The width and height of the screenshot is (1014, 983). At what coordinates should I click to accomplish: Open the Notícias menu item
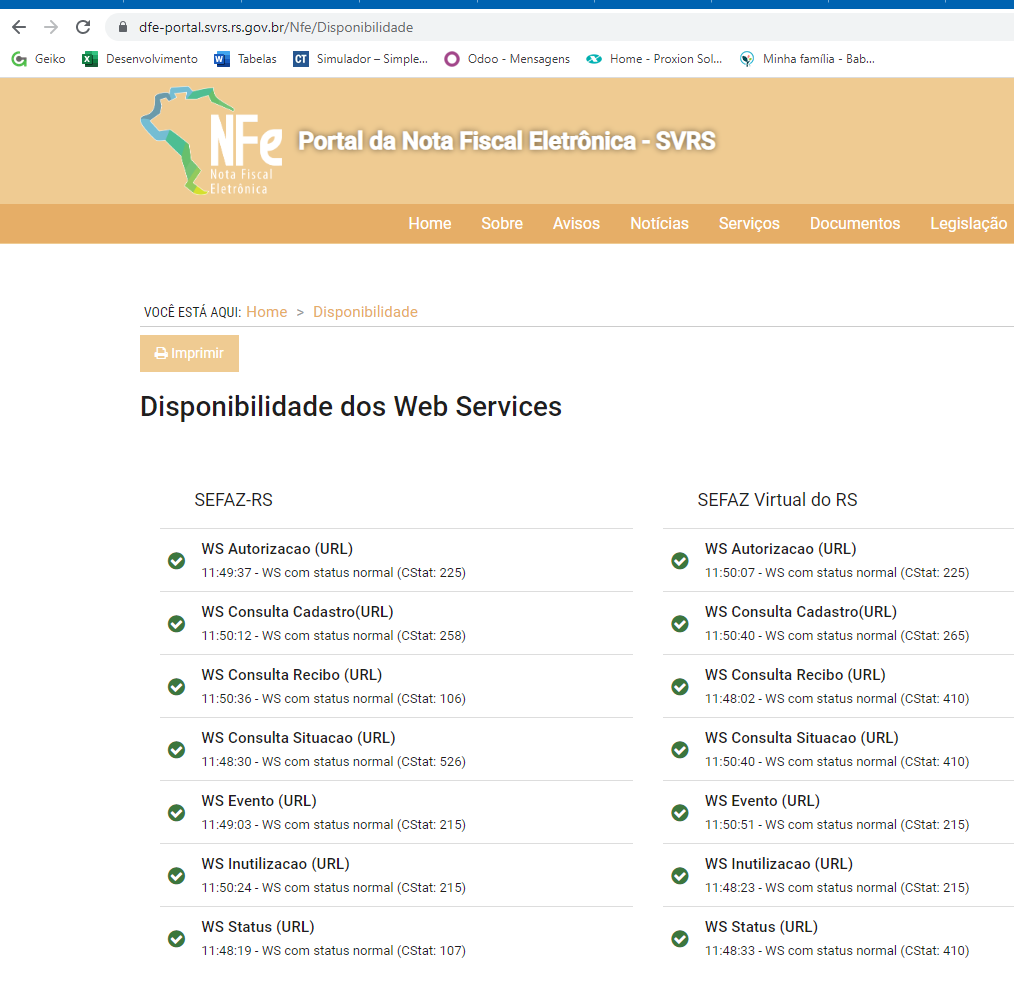[660, 223]
